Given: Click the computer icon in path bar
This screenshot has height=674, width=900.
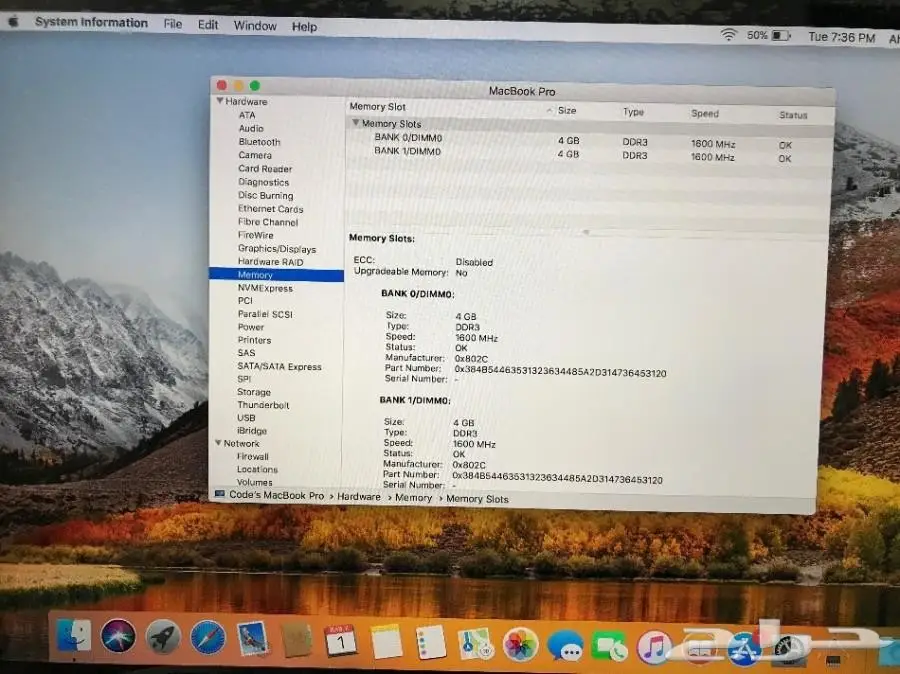Looking at the screenshot, I should pos(219,494).
